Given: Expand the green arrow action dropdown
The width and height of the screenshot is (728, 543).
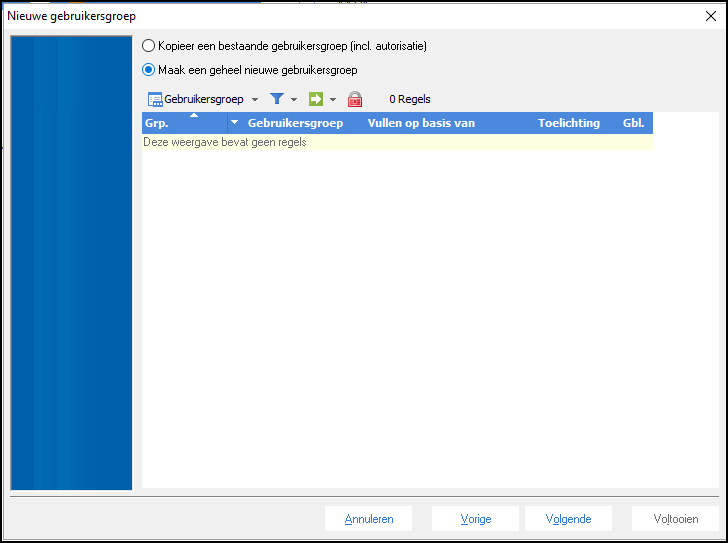Looking at the screenshot, I should point(333,100).
